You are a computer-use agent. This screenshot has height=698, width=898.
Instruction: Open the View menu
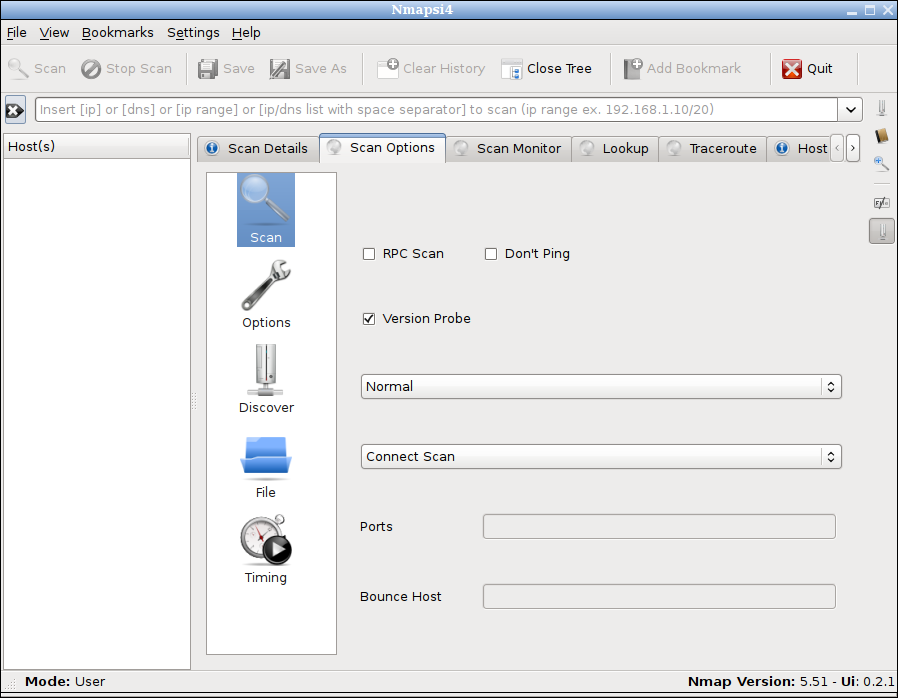pos(54,33)
